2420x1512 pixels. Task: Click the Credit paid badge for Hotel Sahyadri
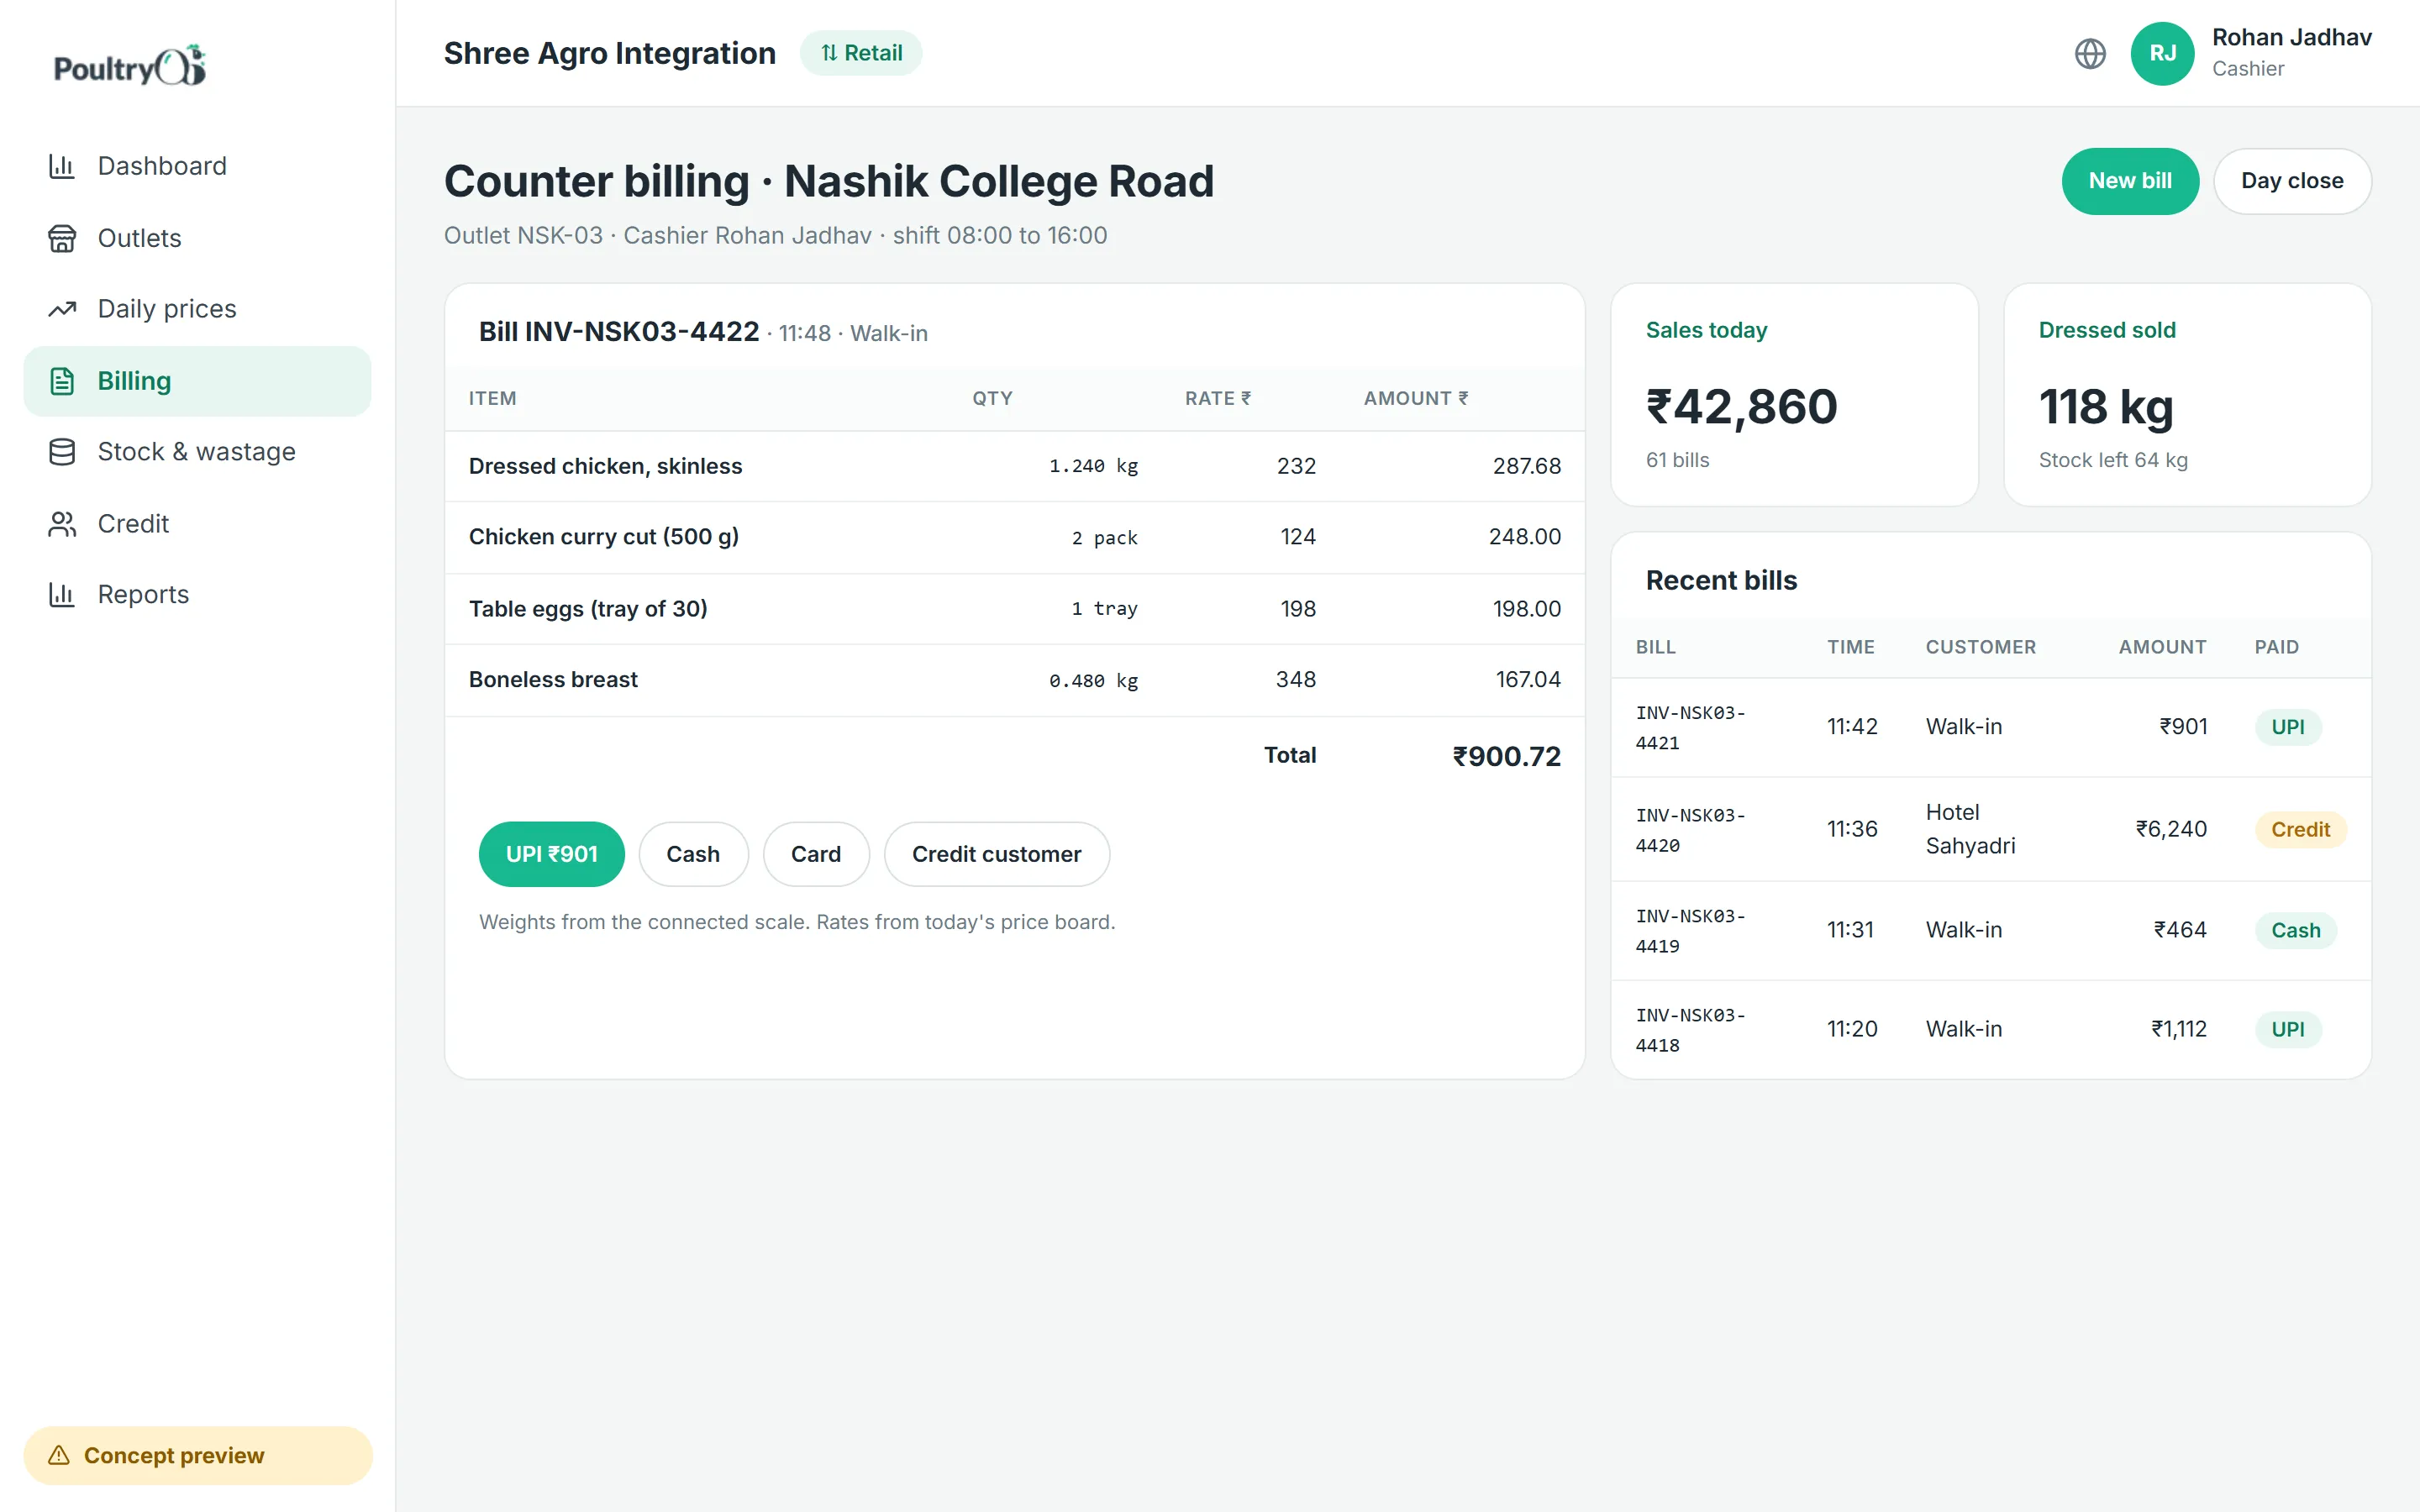coord(2300,829)
